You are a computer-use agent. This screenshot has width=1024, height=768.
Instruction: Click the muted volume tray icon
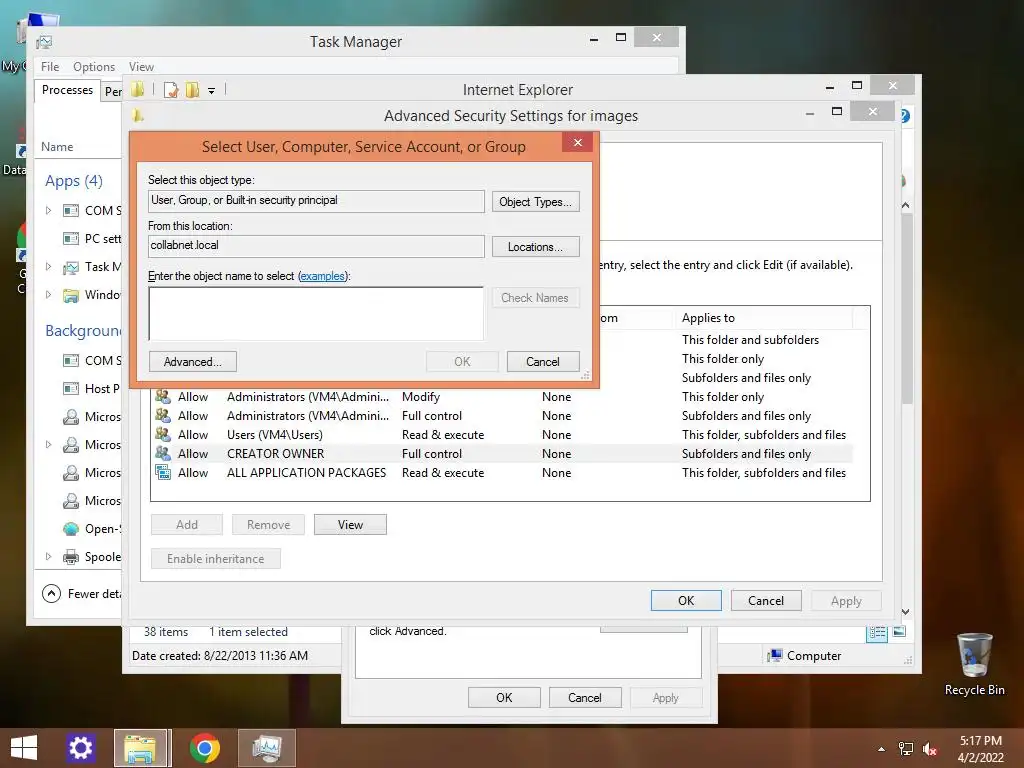(931, 749)
